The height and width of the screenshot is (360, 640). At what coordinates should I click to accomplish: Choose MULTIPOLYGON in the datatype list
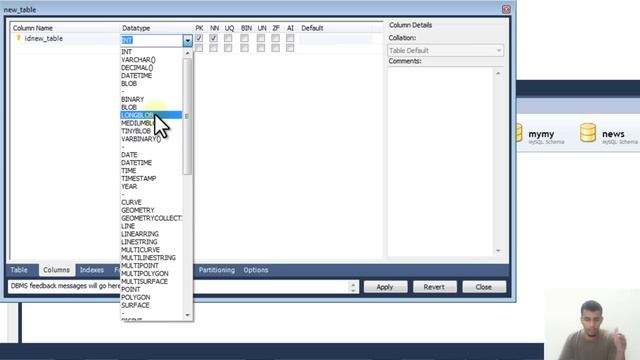[x=145, y=273]
